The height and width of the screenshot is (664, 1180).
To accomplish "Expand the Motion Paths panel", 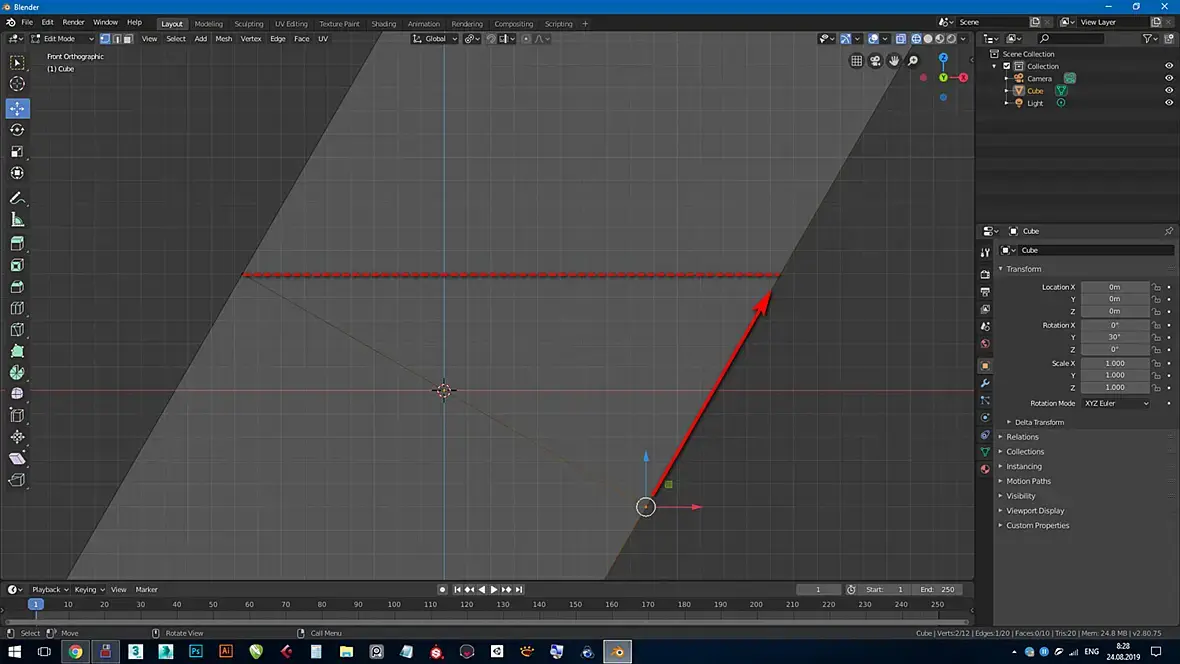I will coord(1028,481).
